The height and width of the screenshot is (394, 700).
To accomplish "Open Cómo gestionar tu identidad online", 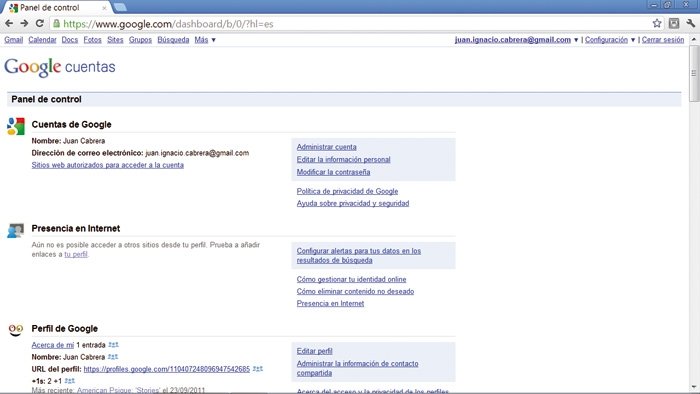I will coord(351,279).
